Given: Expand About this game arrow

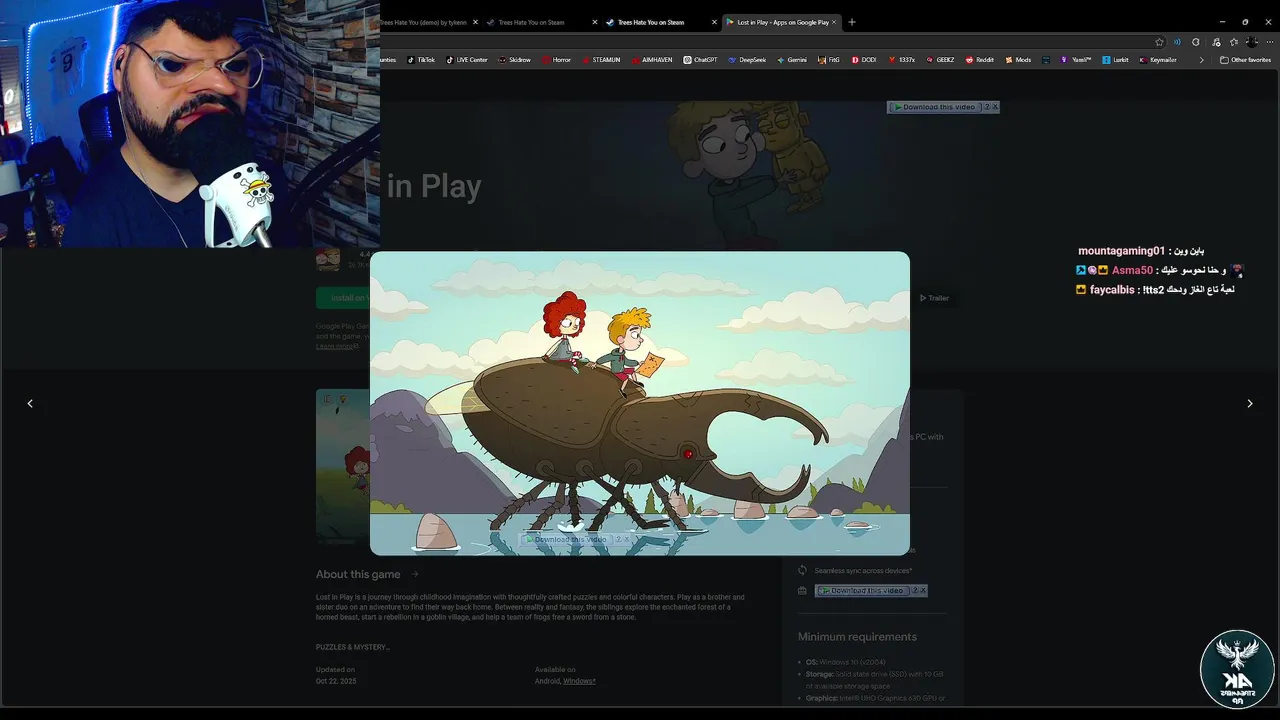Looking at the screenshot, I should [x=415, y=574].
